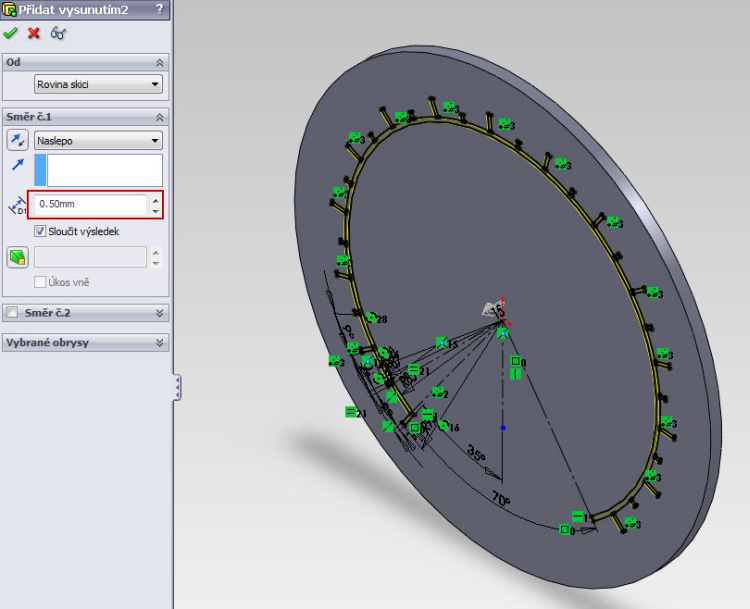The image size is (750, 609).
Task: Cancel the feature with the red X
Action: pos(33,33)
